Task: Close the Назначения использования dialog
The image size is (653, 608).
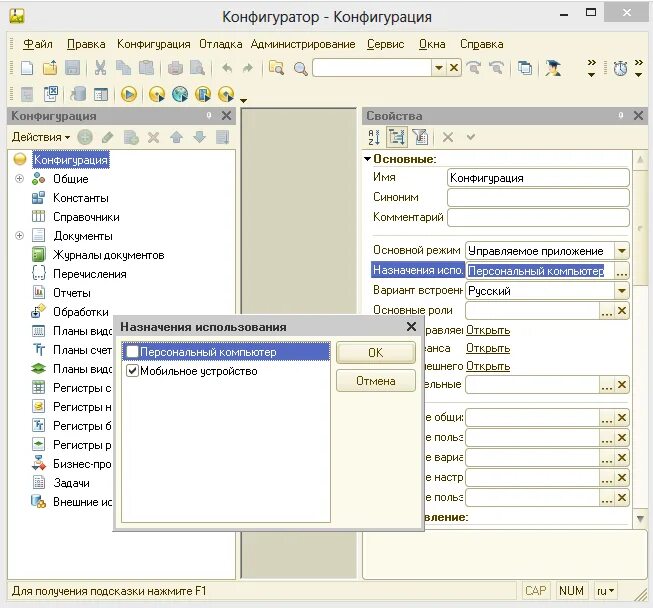Action: coord(411,326)
